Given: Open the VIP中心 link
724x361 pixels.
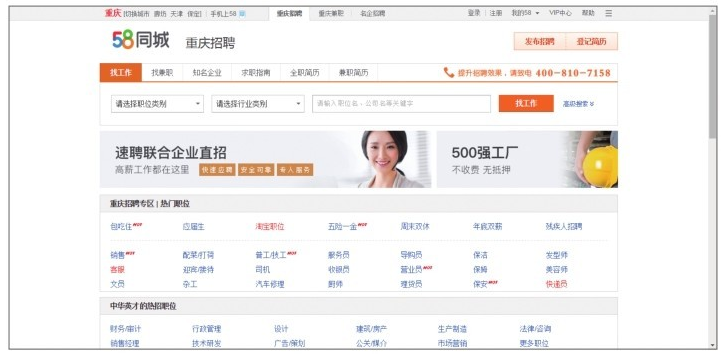Looking at the screenshot, I should (560, 13).
